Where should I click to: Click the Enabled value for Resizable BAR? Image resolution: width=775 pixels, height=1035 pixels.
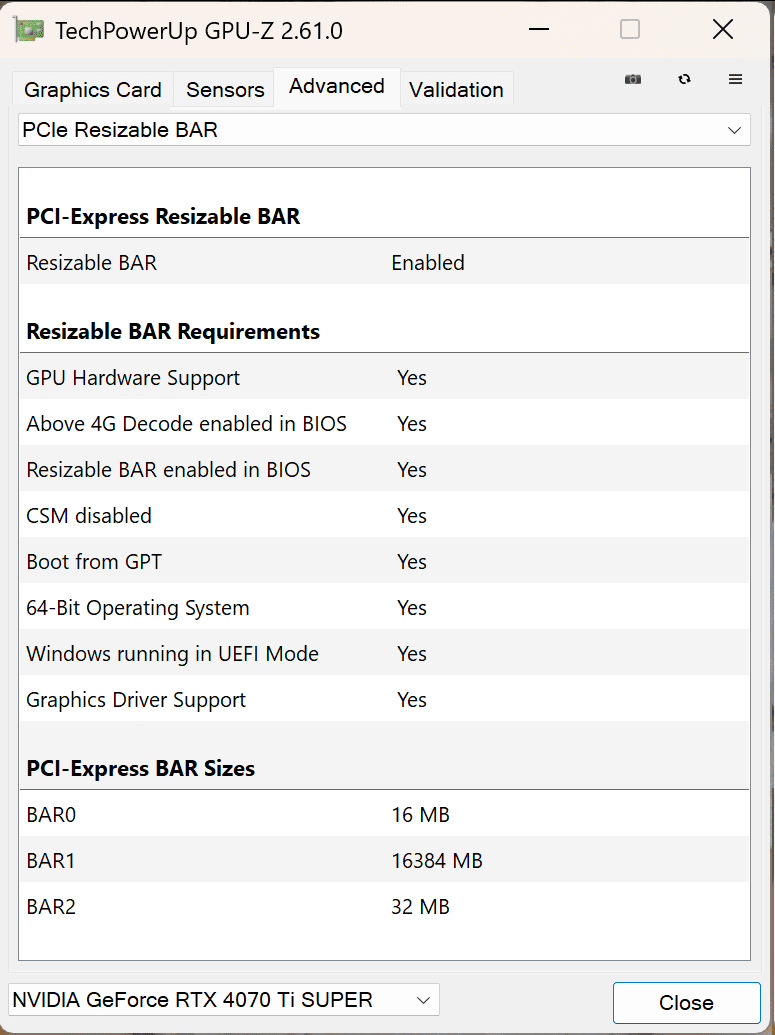coord(428,263)
